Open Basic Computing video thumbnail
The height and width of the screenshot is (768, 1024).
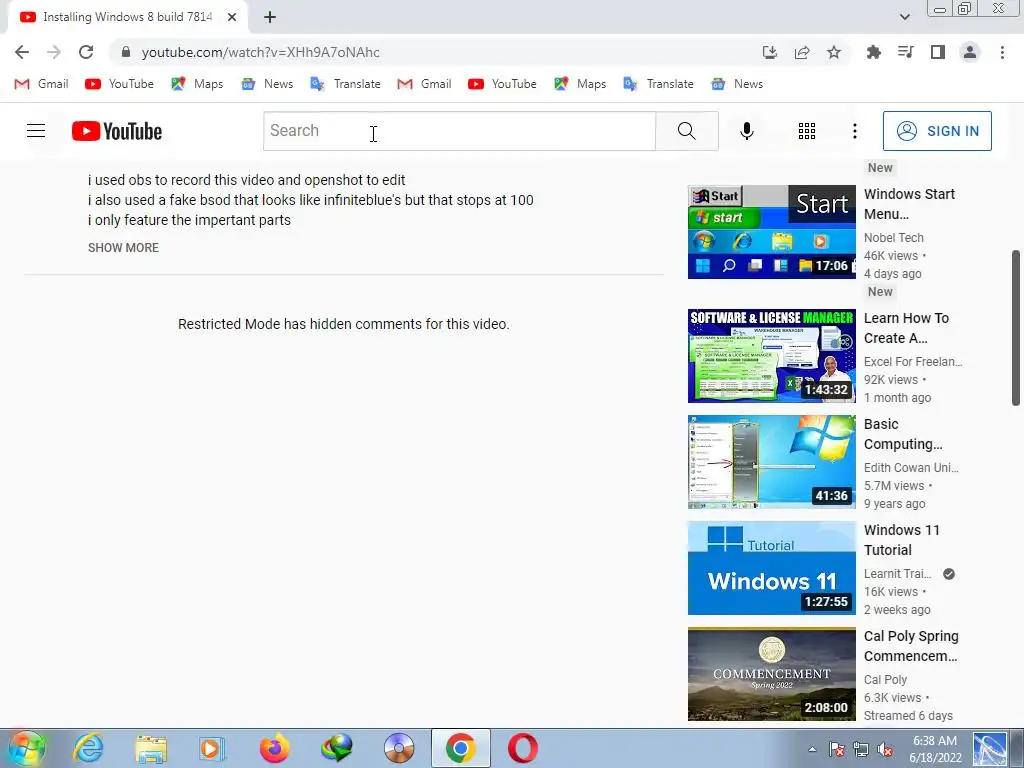[771, 462]
